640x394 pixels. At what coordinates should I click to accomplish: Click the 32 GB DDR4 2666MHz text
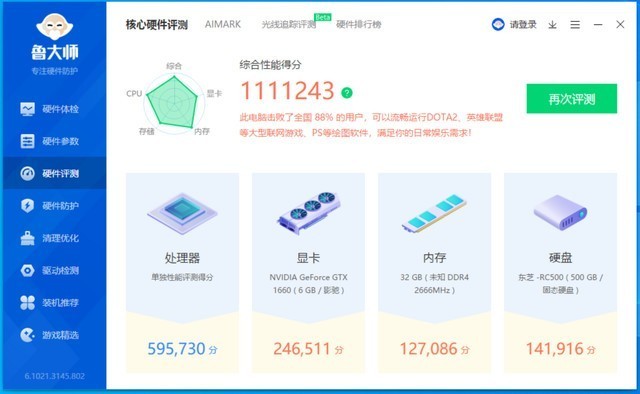pyautogui.click(x=434, y=283)
